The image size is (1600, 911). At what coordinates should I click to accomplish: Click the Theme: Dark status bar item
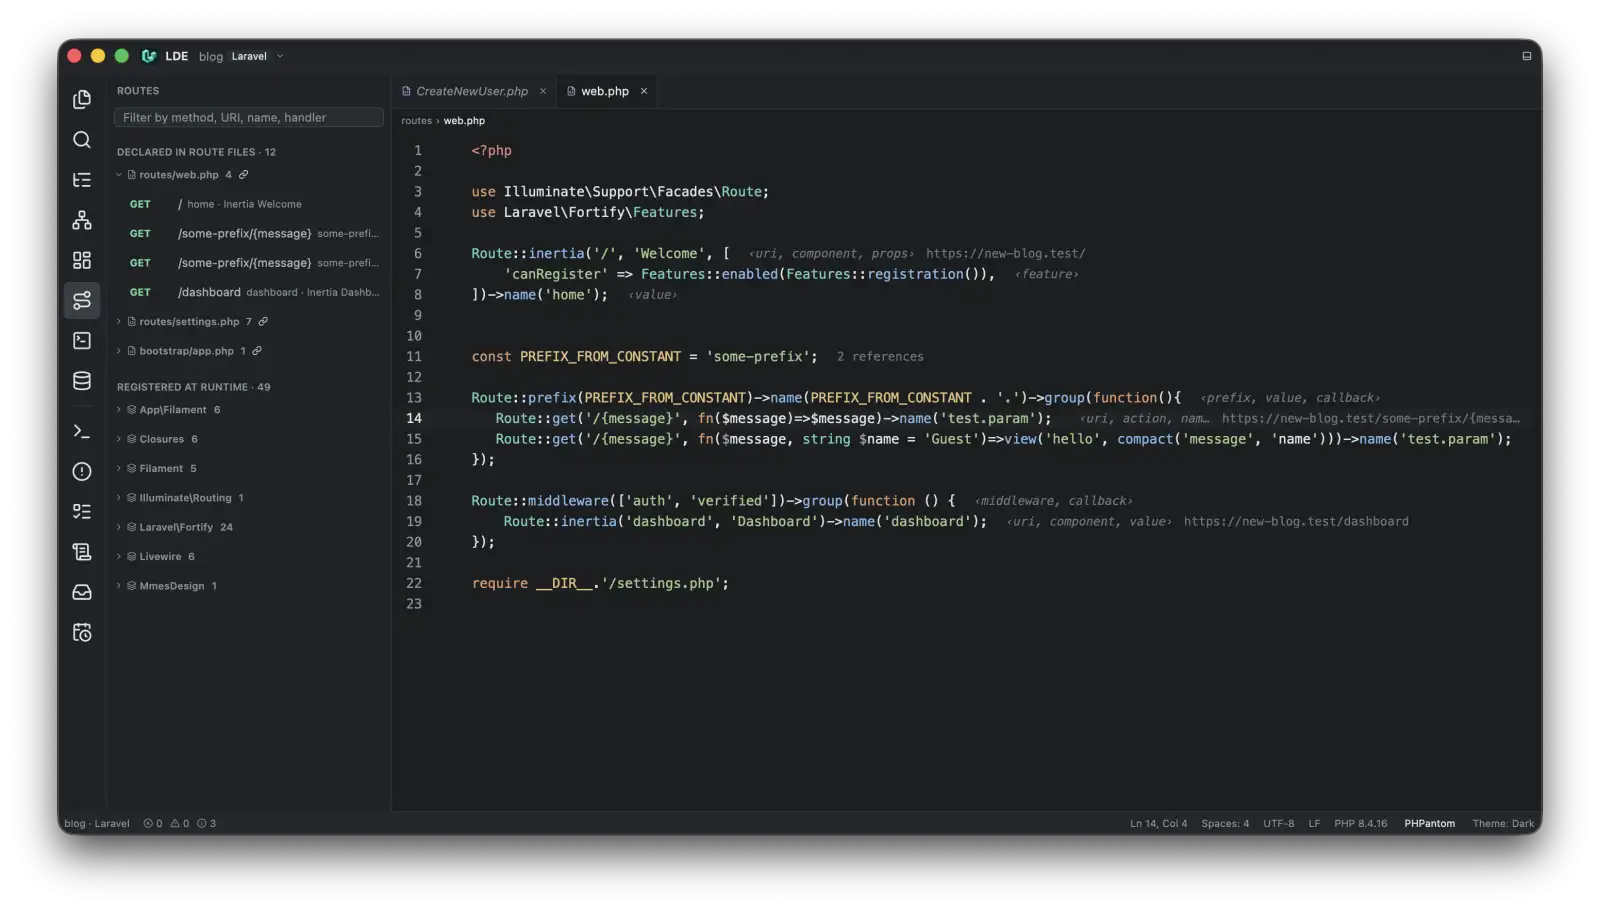[x=1503, y=824]
